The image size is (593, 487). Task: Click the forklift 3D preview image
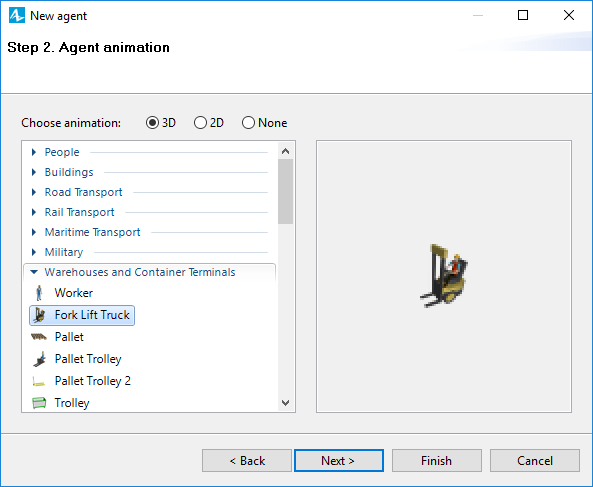pyautogui.click(x=444, y=275)
